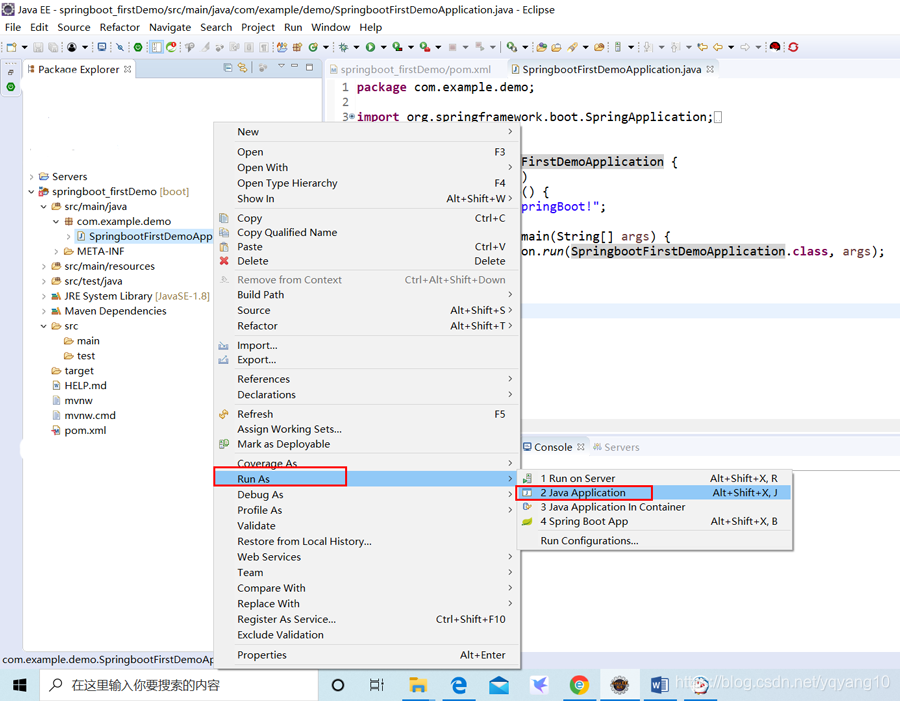Click Run Configurations... in the submenu
The image size is (900, 701).
pyautogui.click(x=589, y=541)
